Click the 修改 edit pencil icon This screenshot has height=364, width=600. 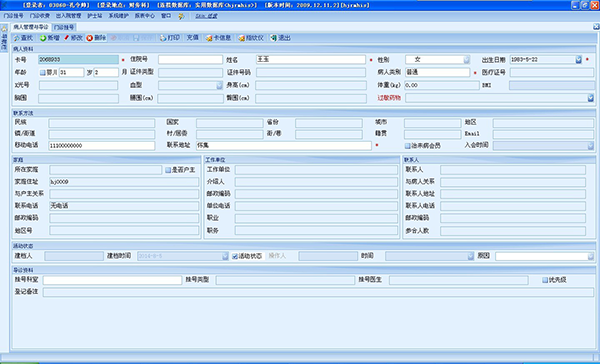coord(67,38)
